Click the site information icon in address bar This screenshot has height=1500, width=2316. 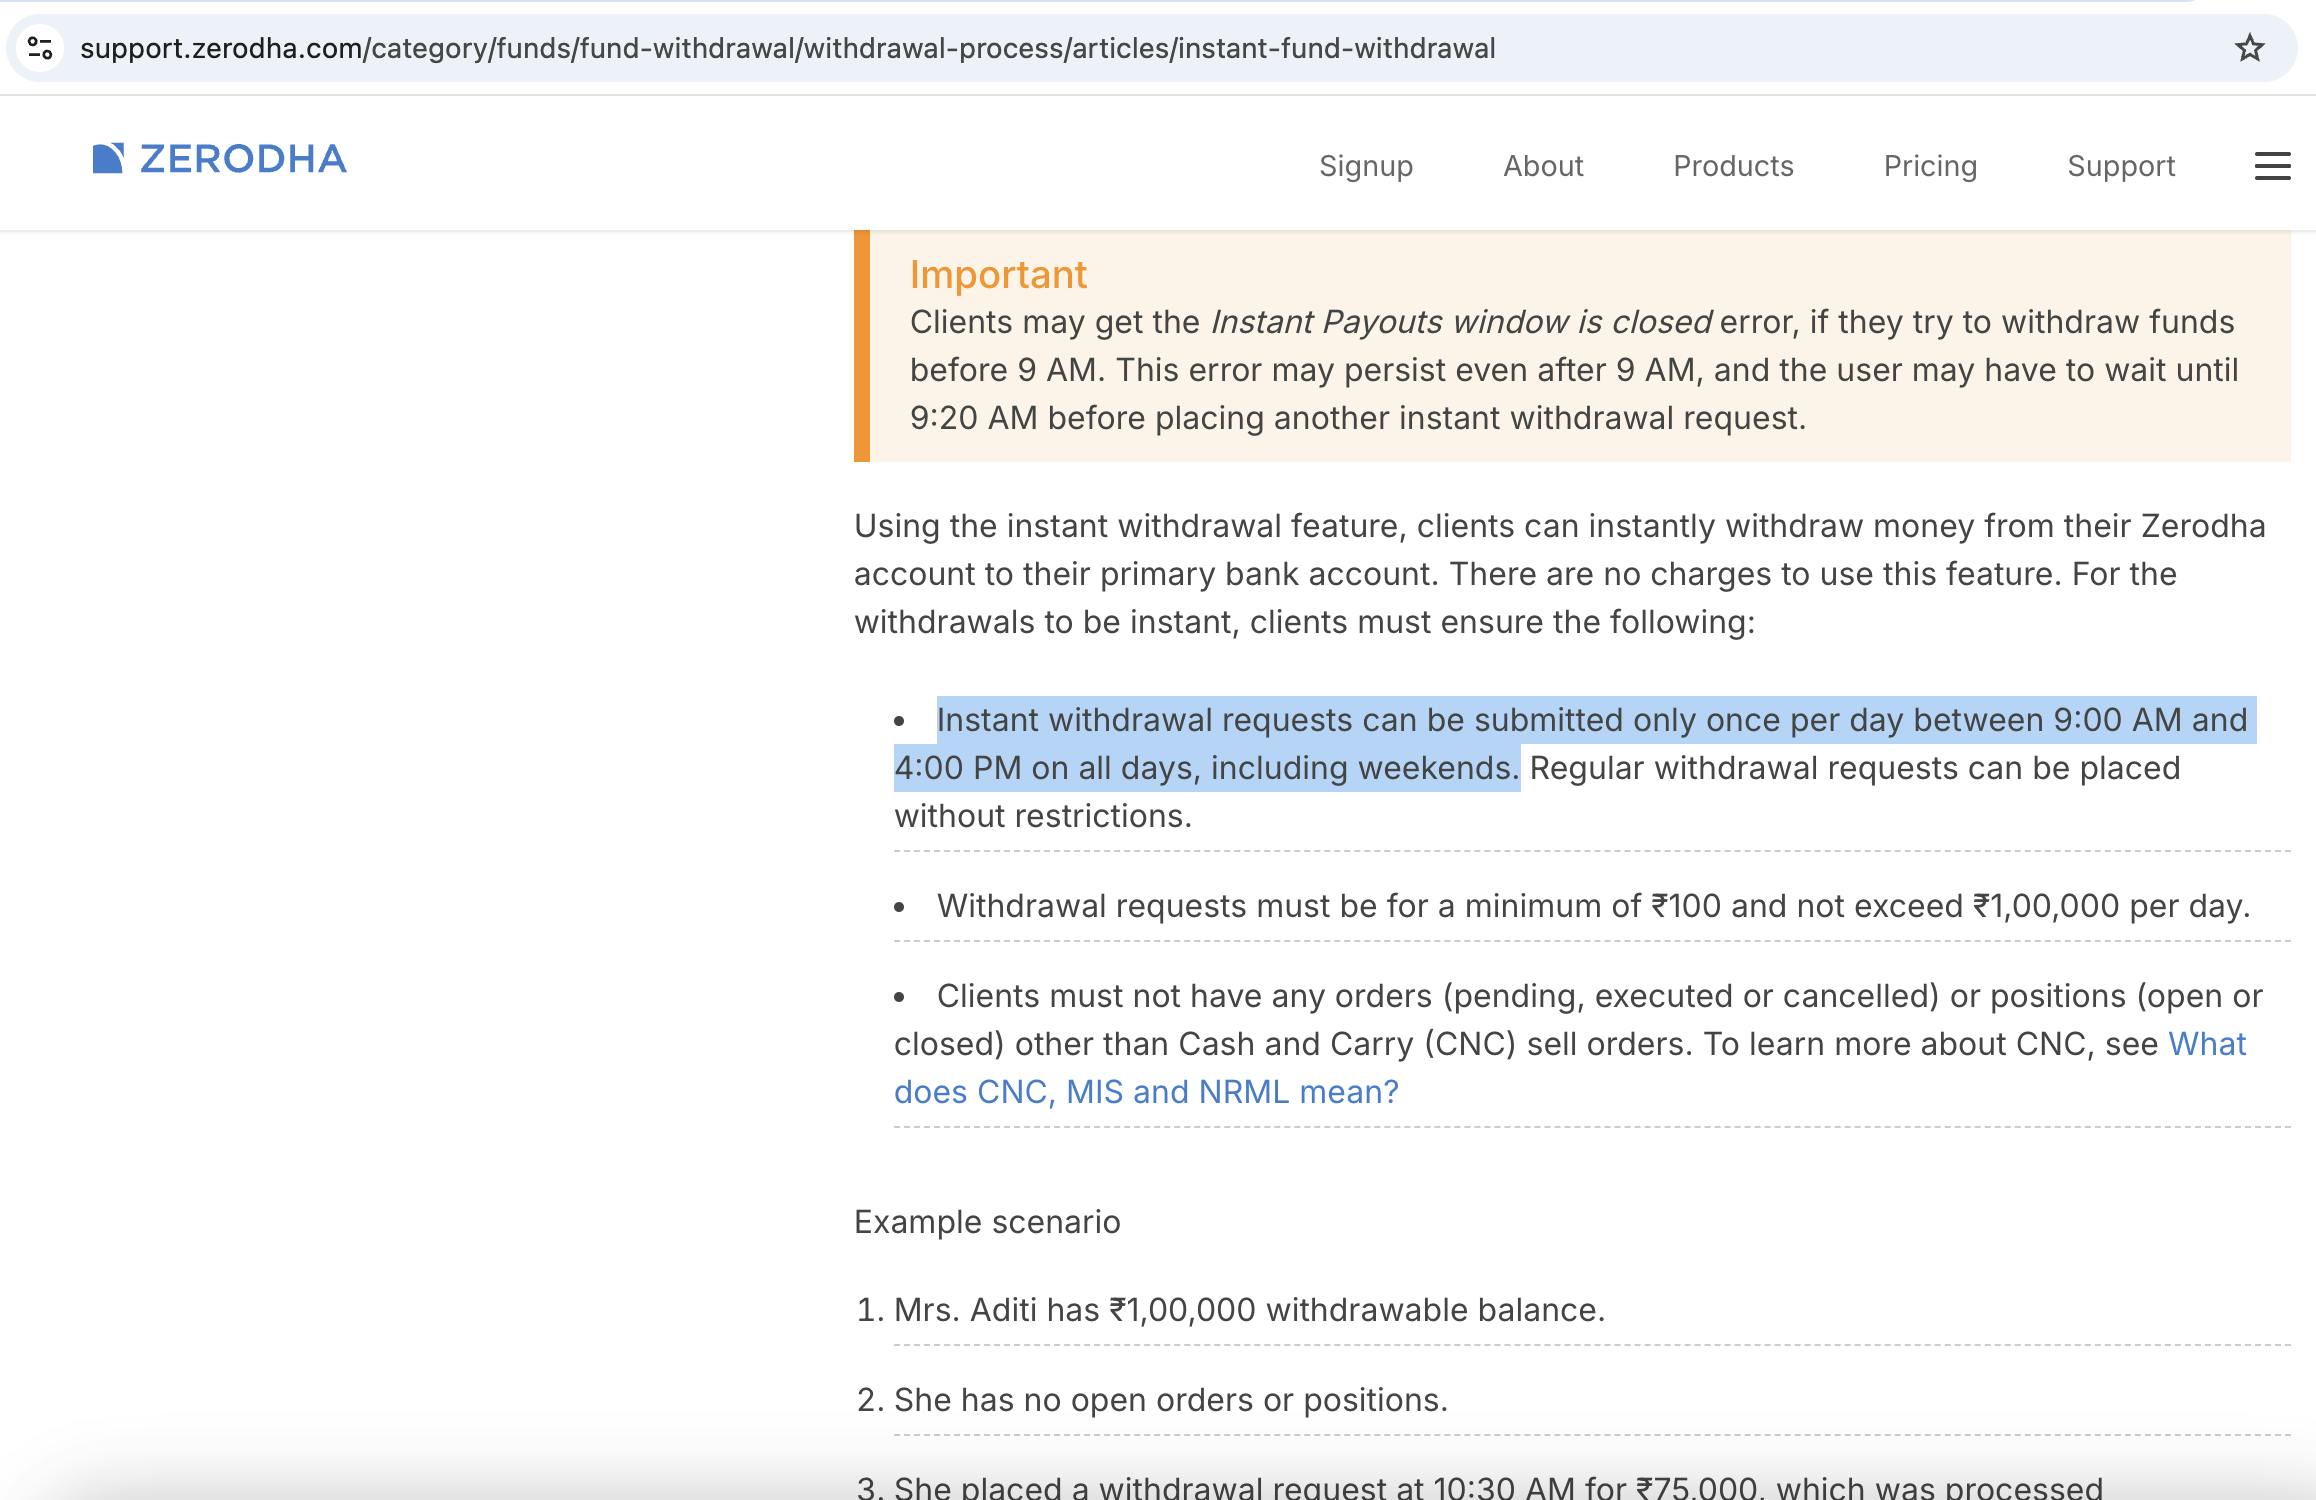[x=40, y=48]
